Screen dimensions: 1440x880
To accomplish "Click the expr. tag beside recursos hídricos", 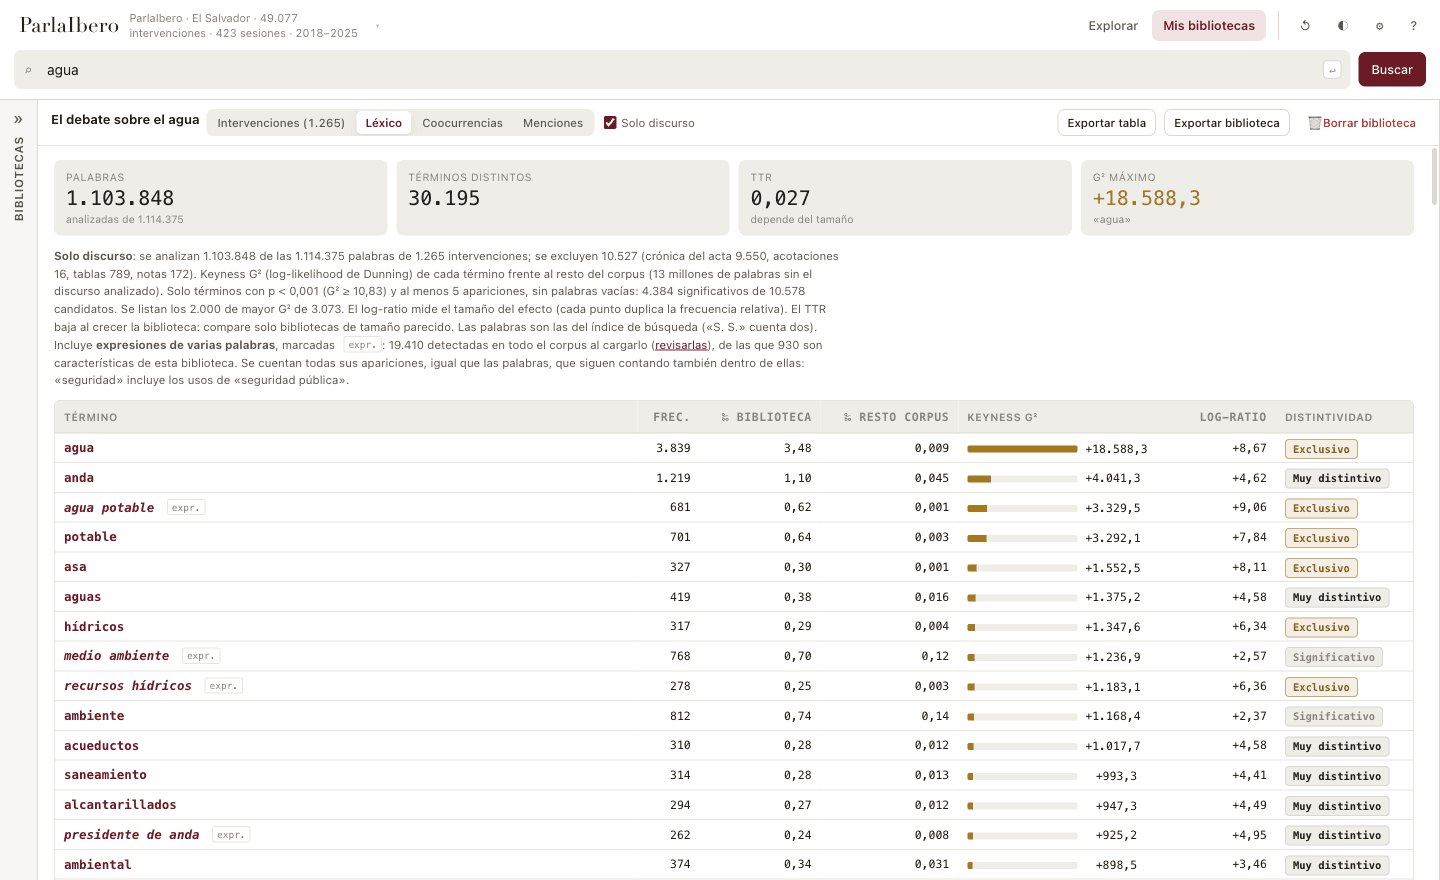I will (224, 686).
